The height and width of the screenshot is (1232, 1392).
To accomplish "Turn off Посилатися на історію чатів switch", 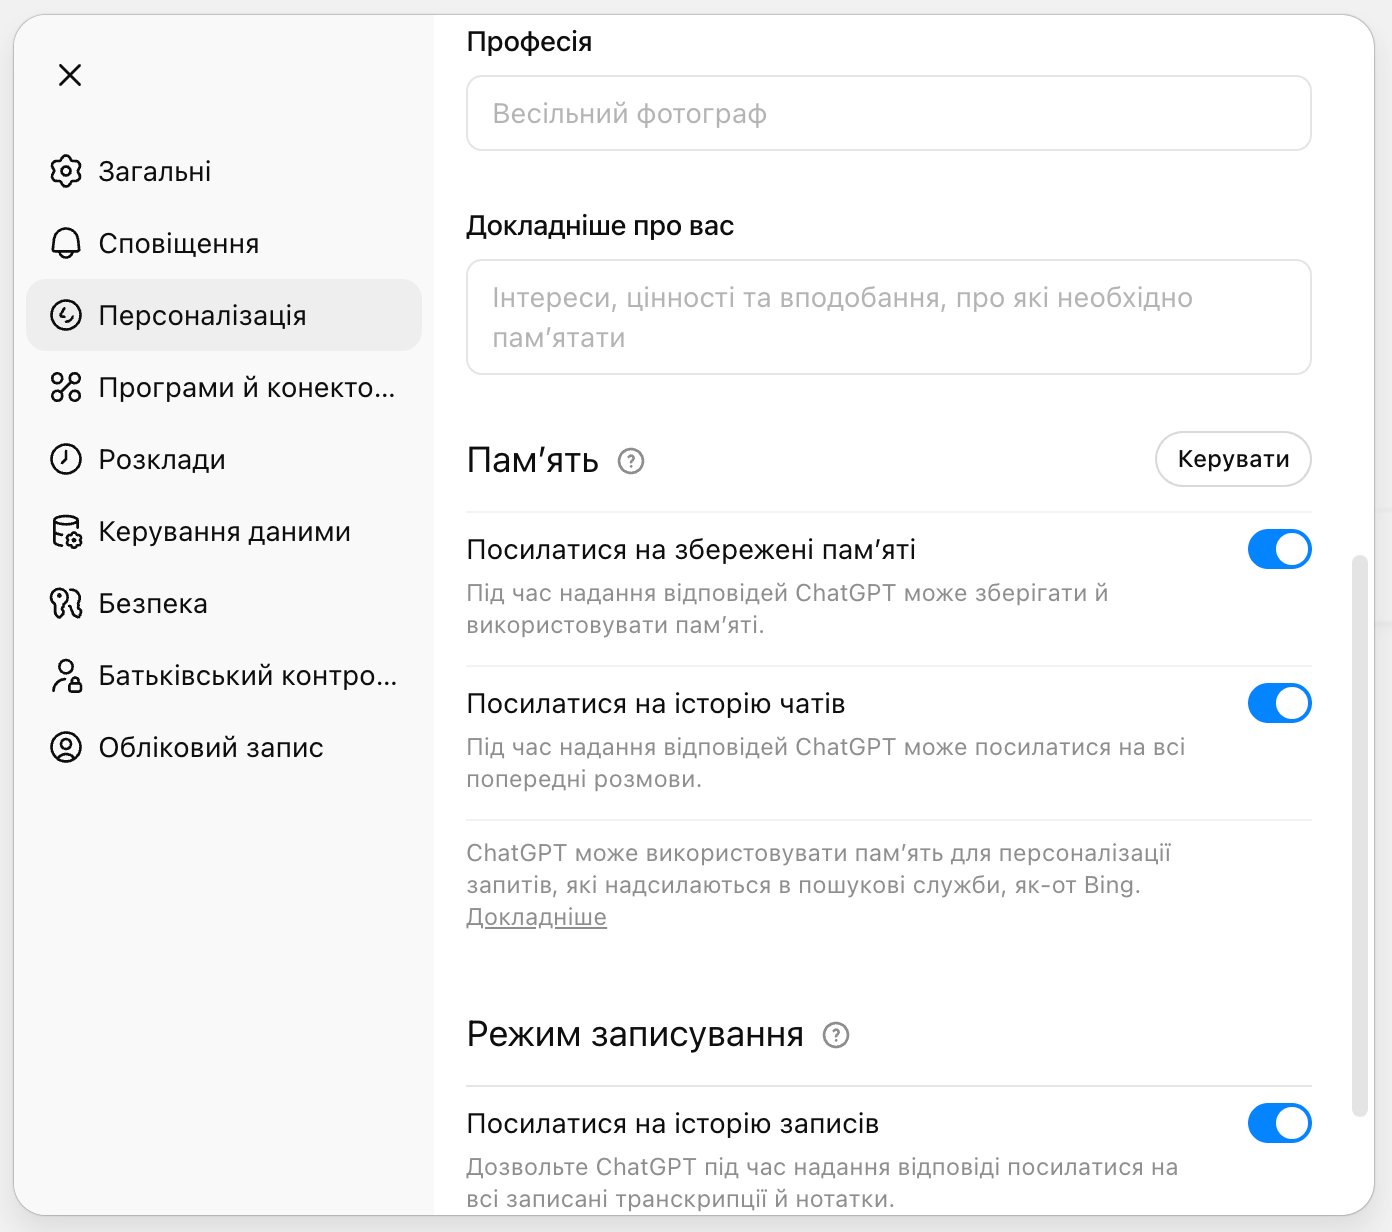I will 1279,703.
